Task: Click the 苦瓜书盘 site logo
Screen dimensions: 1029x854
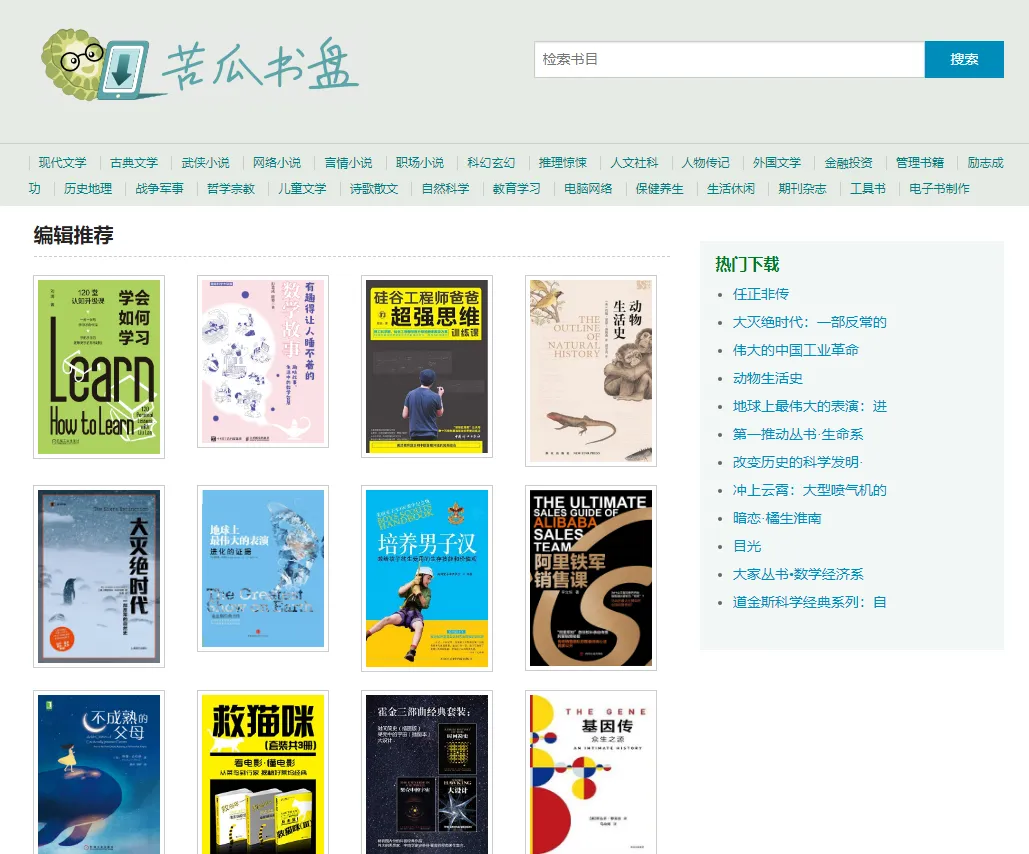Action: point(200,65)
